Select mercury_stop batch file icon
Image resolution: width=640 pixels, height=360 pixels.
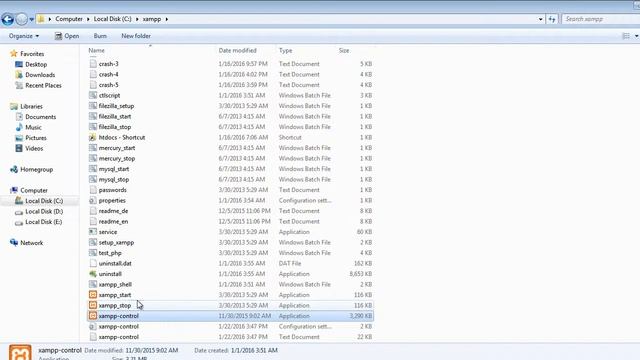coord(93,158)
